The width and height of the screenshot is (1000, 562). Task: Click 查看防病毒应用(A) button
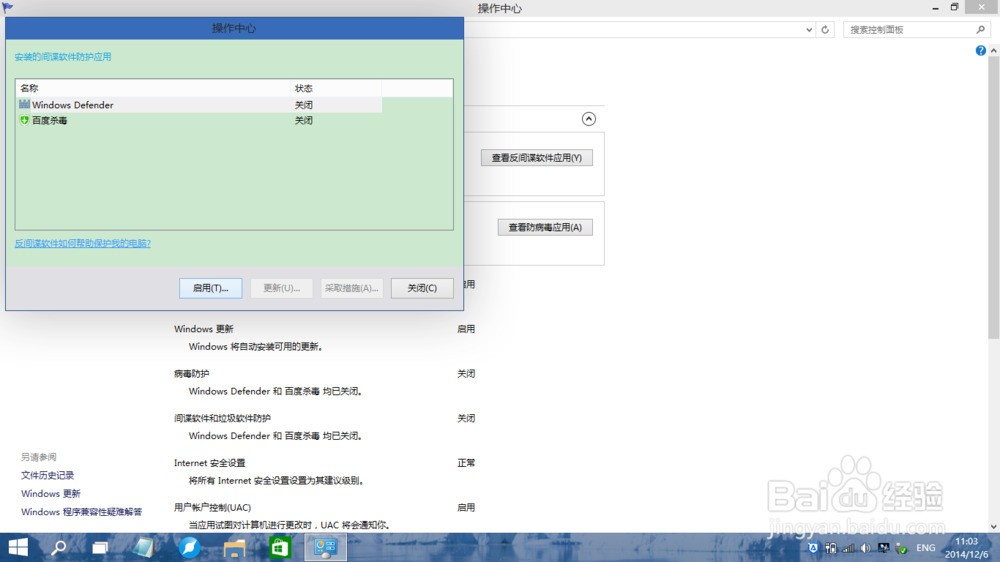[x=545, y=227]
